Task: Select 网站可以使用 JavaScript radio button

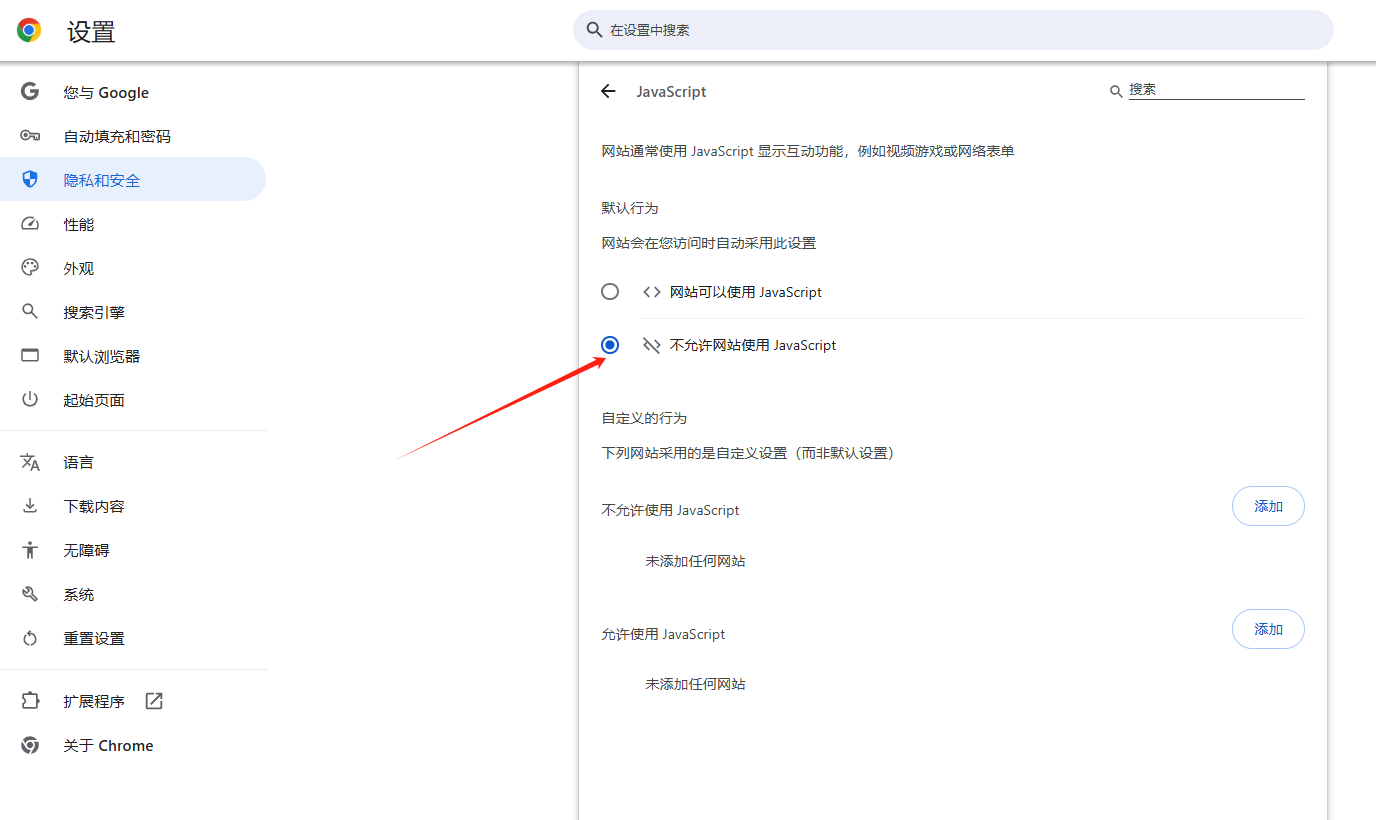Action: (x=610, y=292)
